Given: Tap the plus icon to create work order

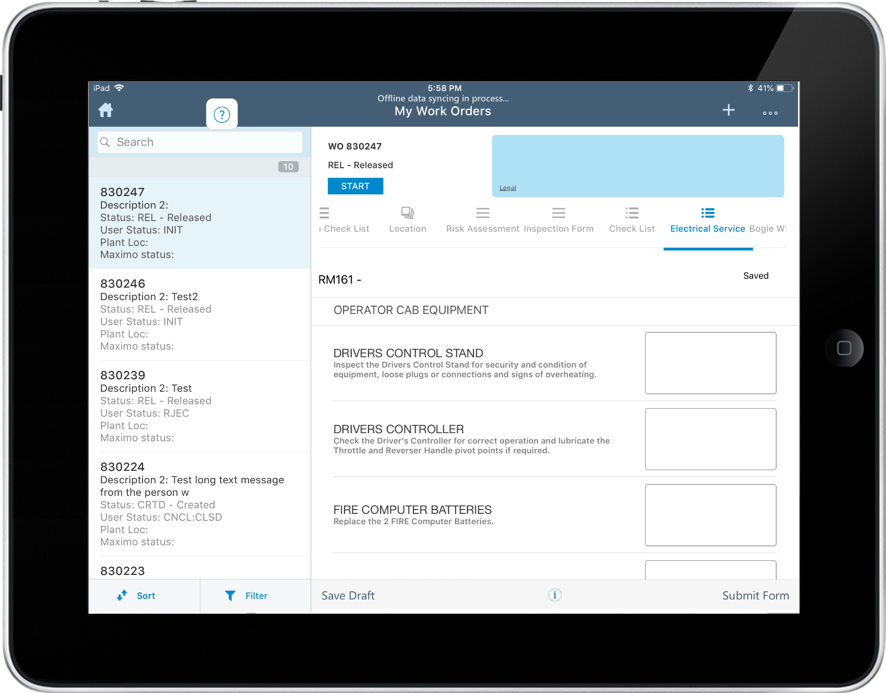Looking at the screenshot, I should coord(728,110).
